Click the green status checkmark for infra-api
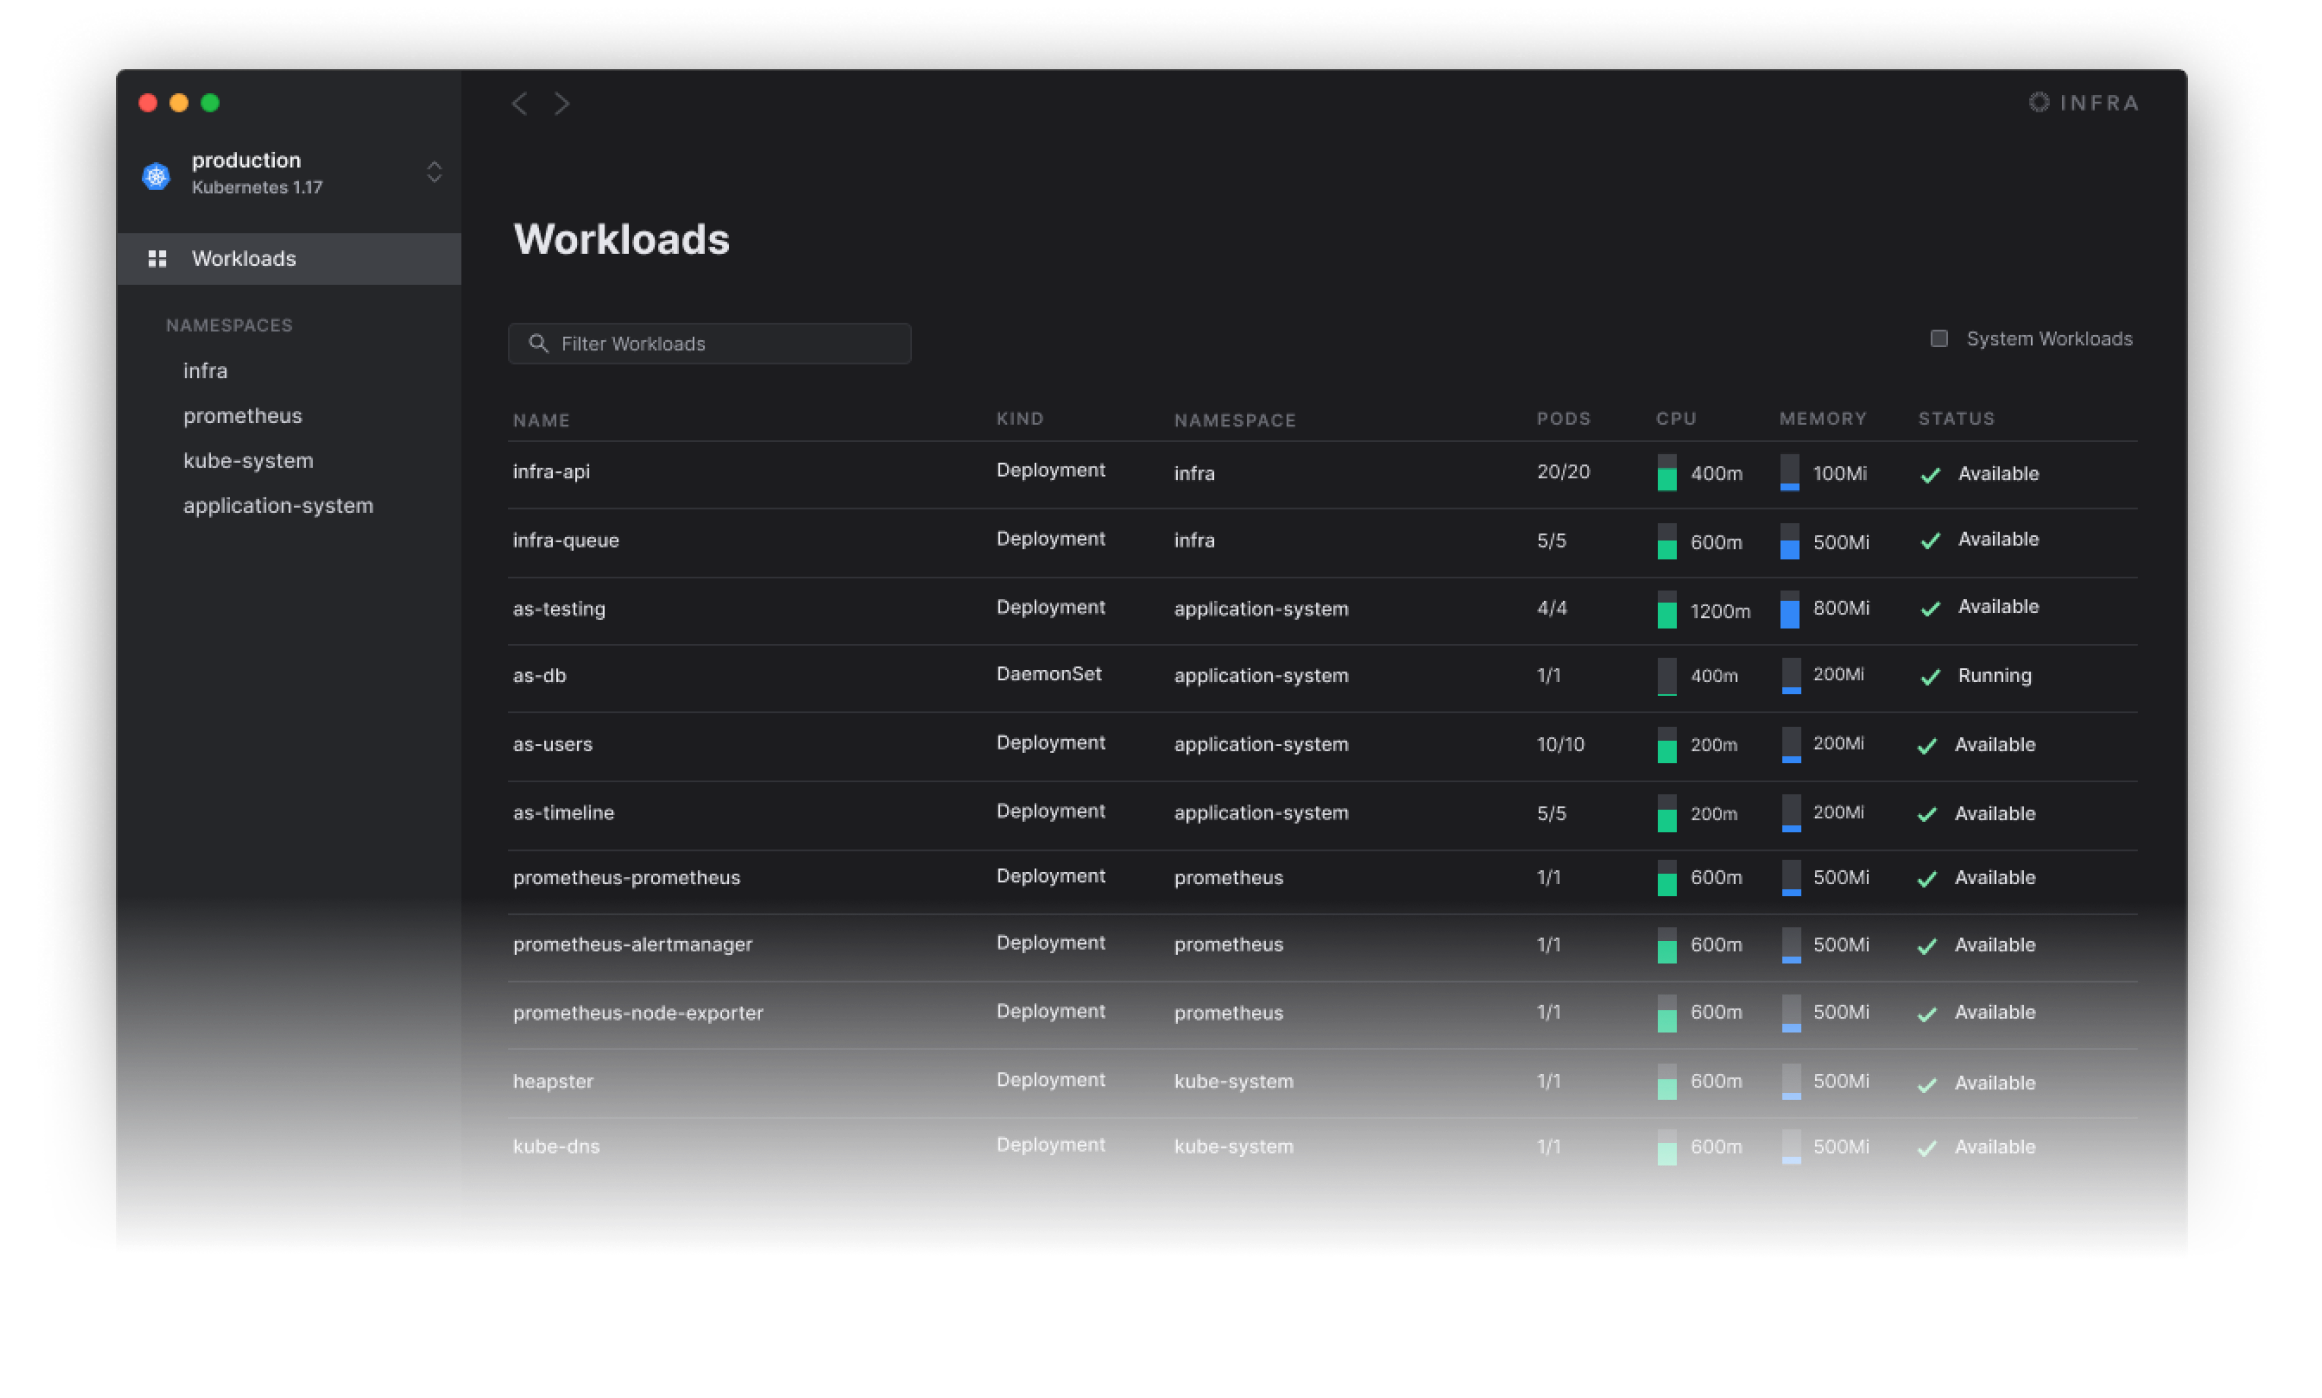This screenshot has height=1398, width=2322. 1930,474
